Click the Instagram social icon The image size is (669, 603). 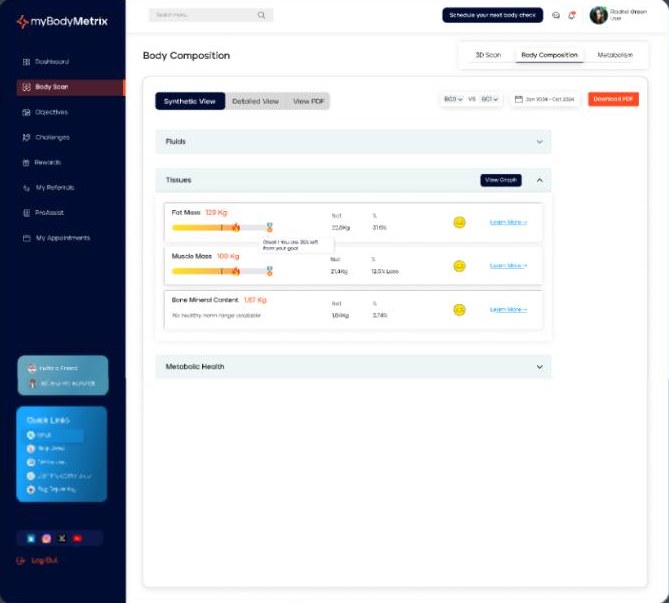click(x=47, y=539)
